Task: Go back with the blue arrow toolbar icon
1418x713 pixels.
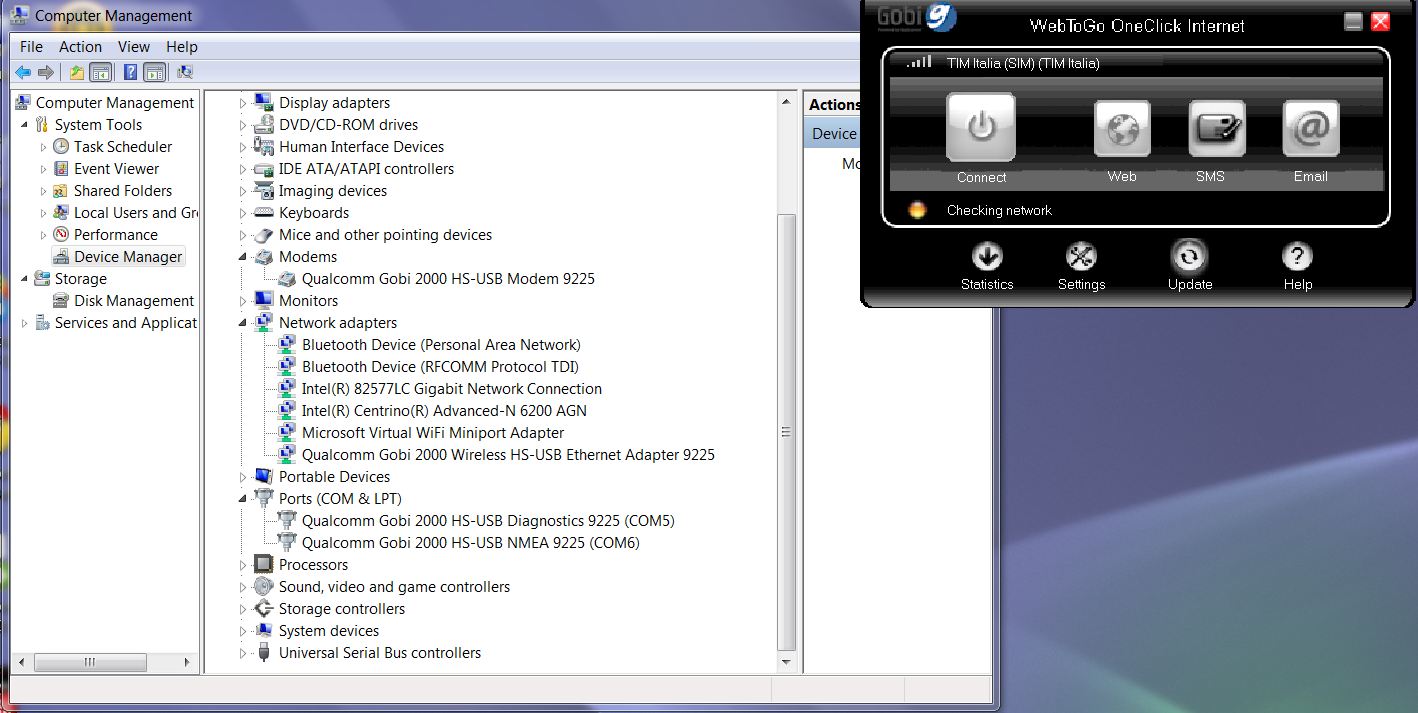Action: [23, 72]
